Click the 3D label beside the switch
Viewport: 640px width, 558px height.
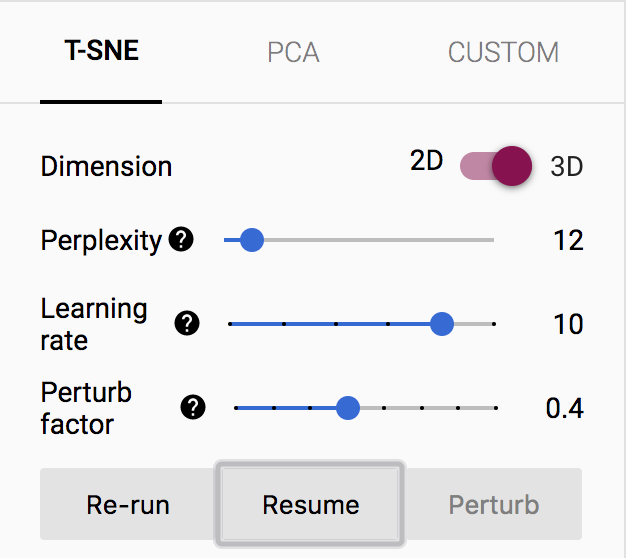[567, 166]
